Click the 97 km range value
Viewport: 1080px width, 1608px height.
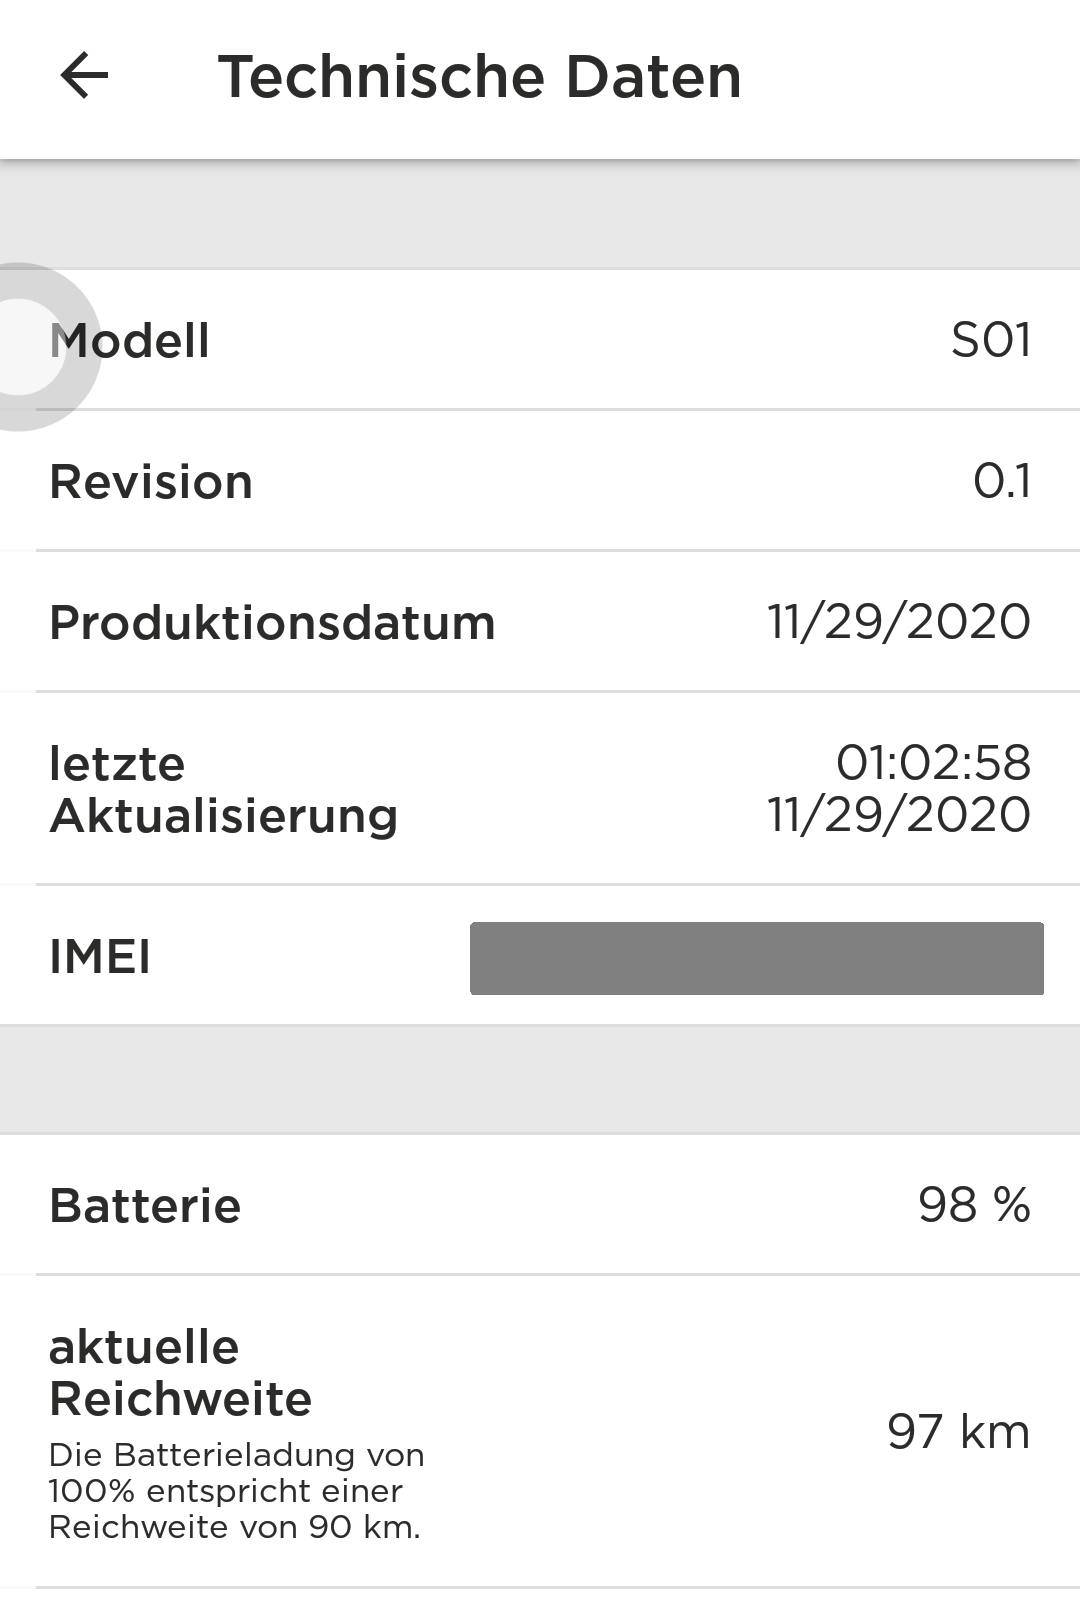point(957,1431)
